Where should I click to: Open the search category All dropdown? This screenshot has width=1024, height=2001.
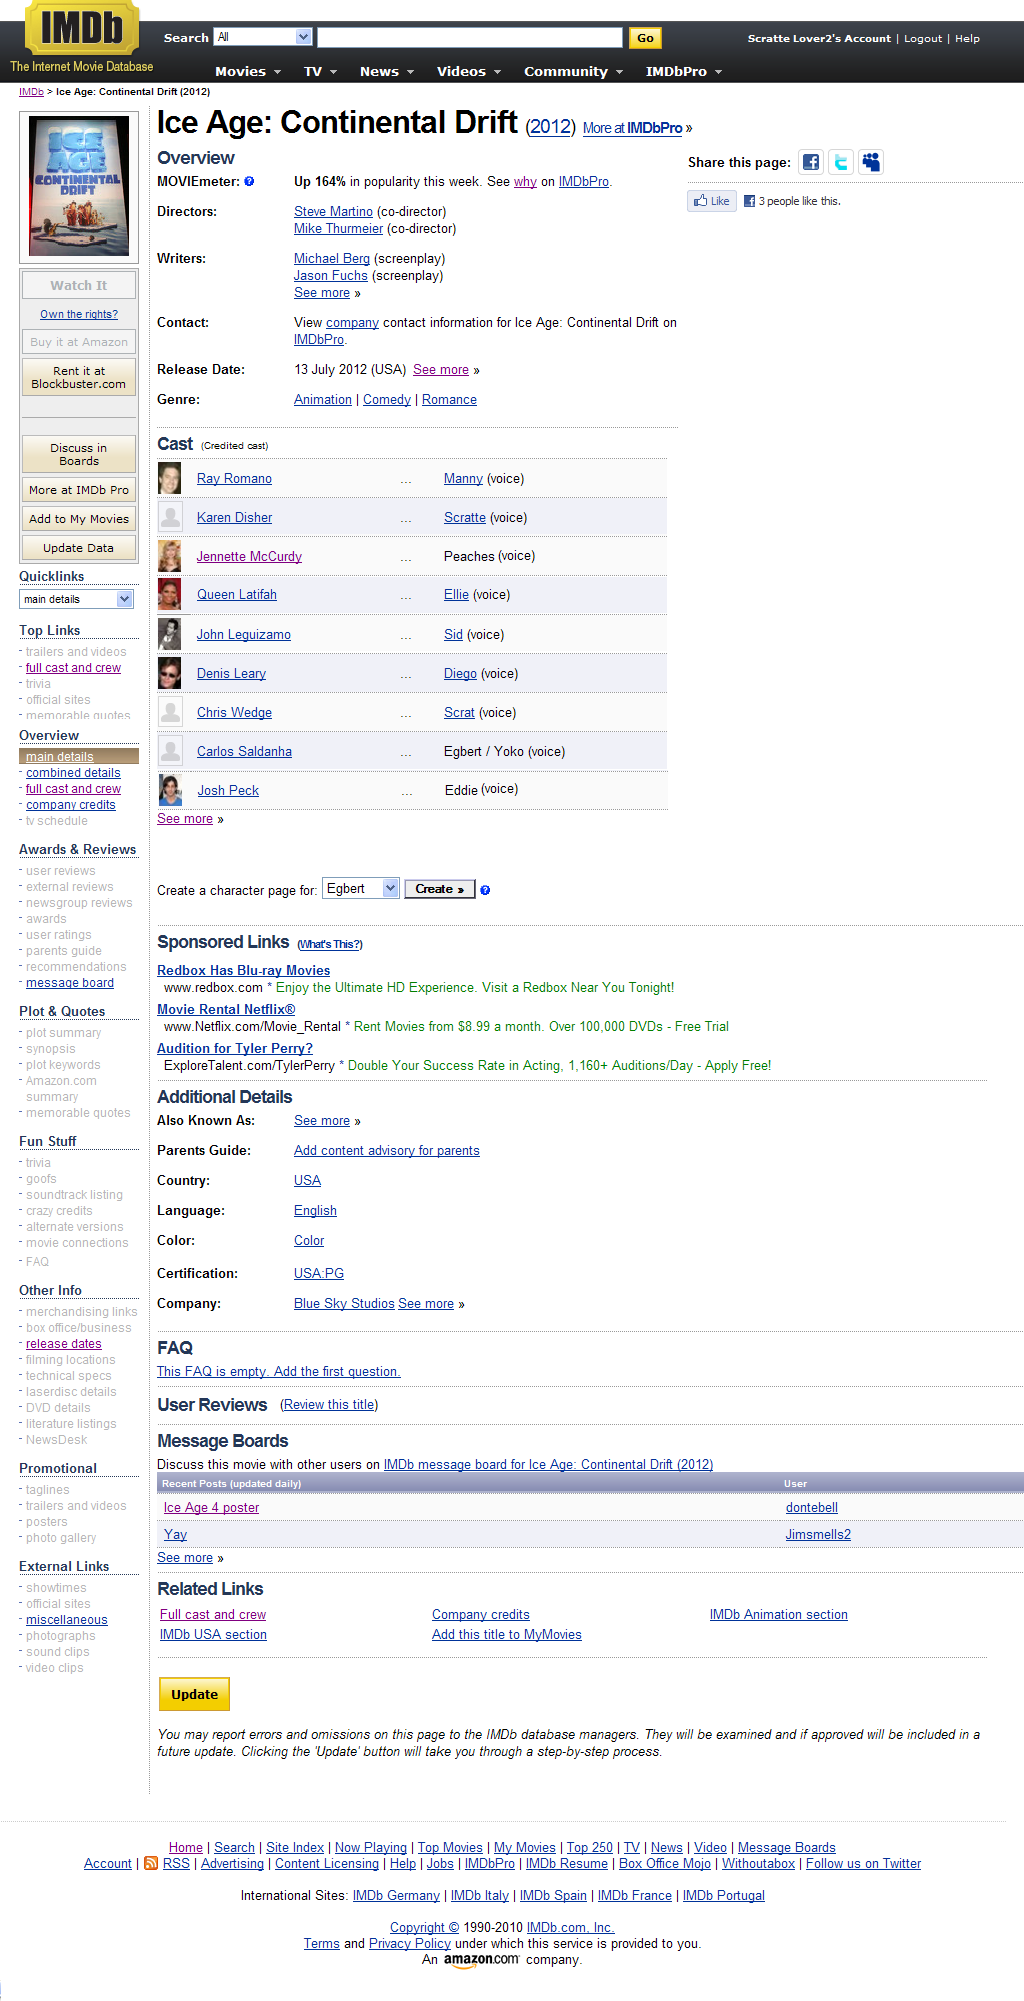click(x=263, y=37)
